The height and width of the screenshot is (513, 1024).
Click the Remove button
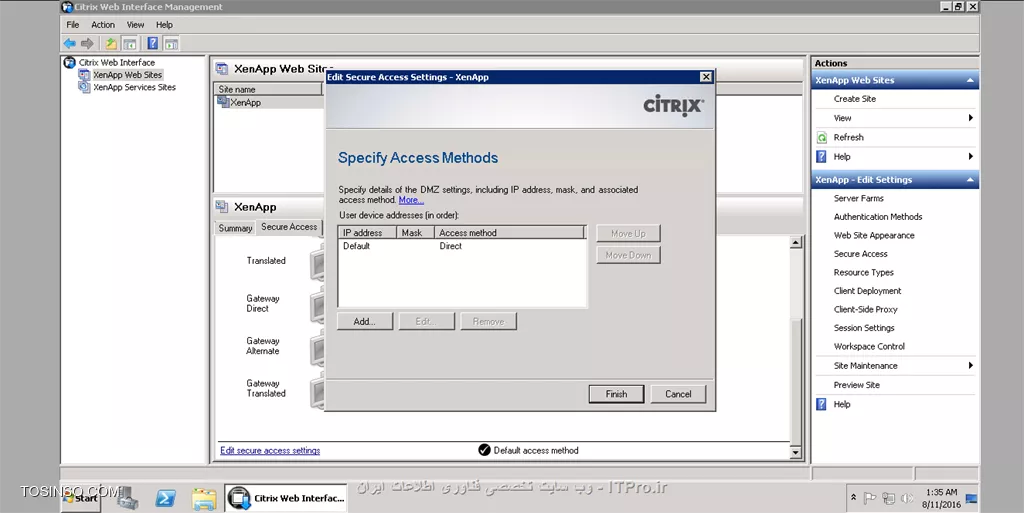click(488, 321)
